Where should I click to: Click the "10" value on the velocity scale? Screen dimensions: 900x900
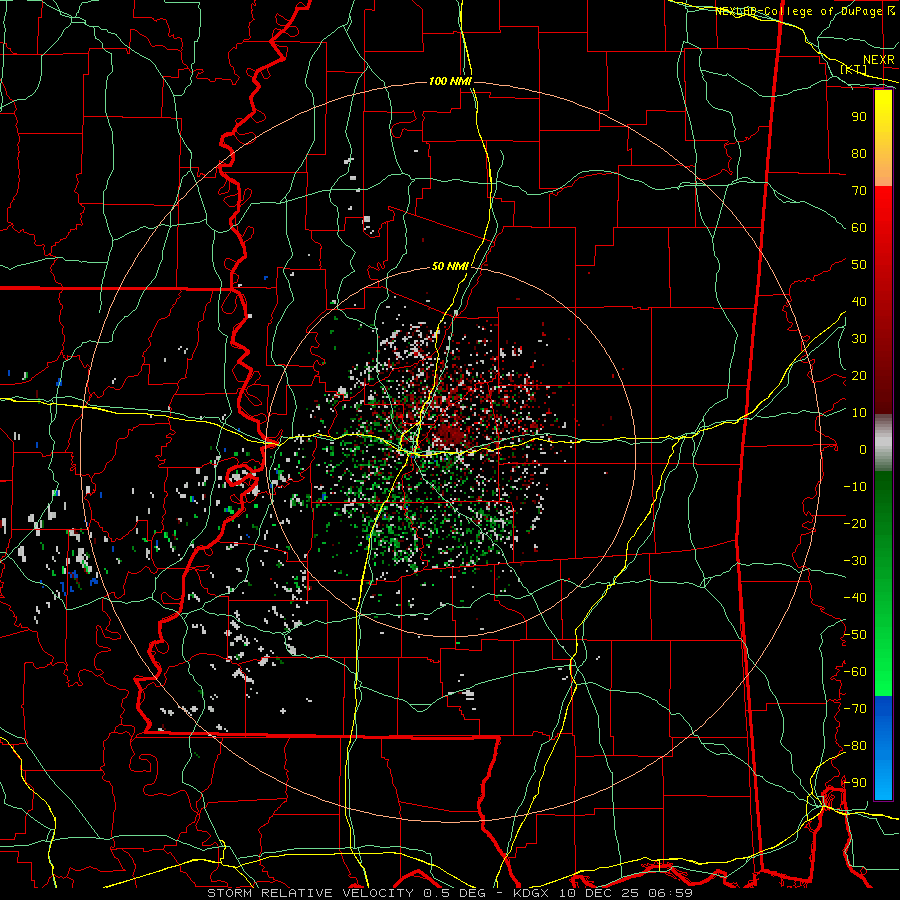pos(859,413)
